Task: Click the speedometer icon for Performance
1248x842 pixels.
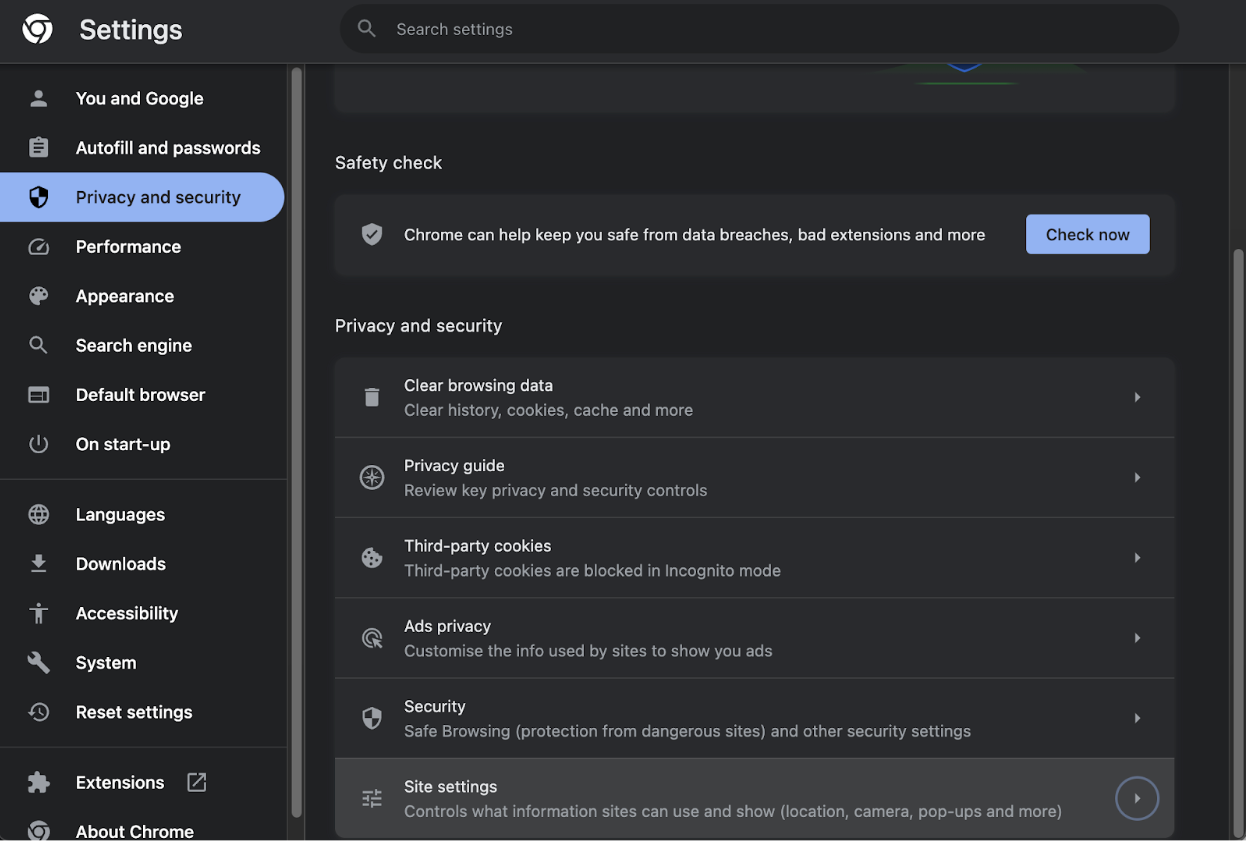Action: tap(38, 246)
